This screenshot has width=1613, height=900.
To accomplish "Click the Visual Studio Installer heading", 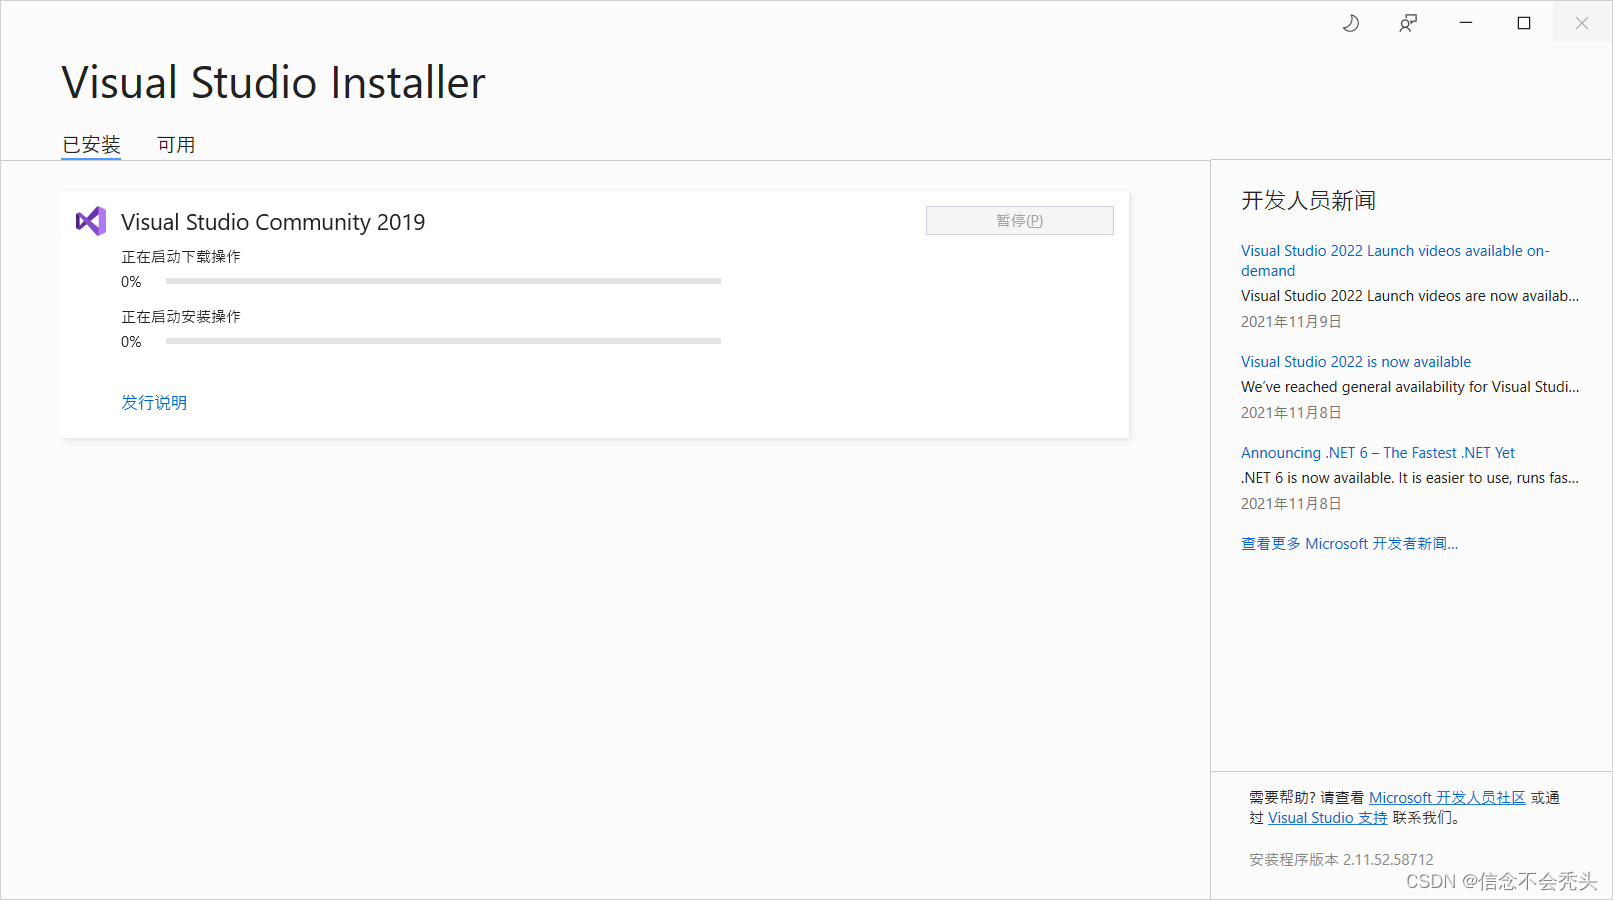I will pos(273,82).
